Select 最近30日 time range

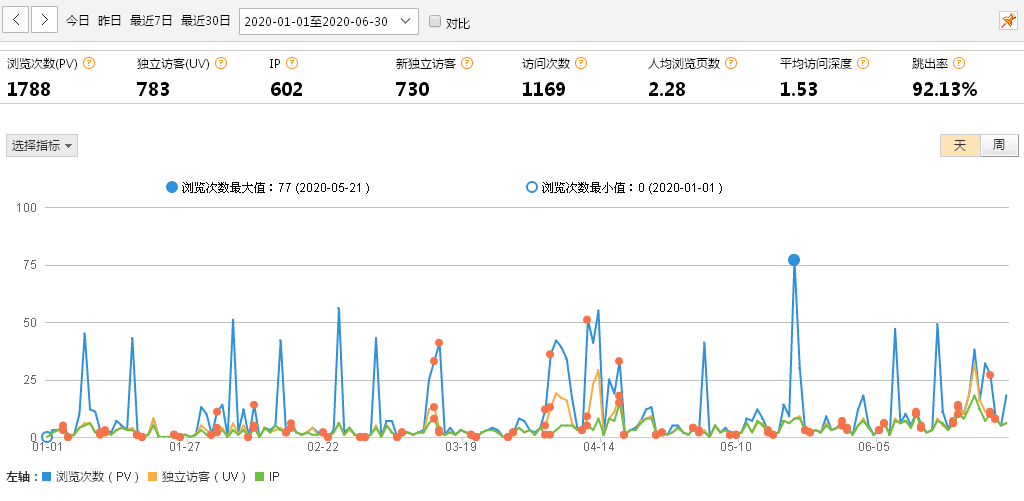(206, 21)
